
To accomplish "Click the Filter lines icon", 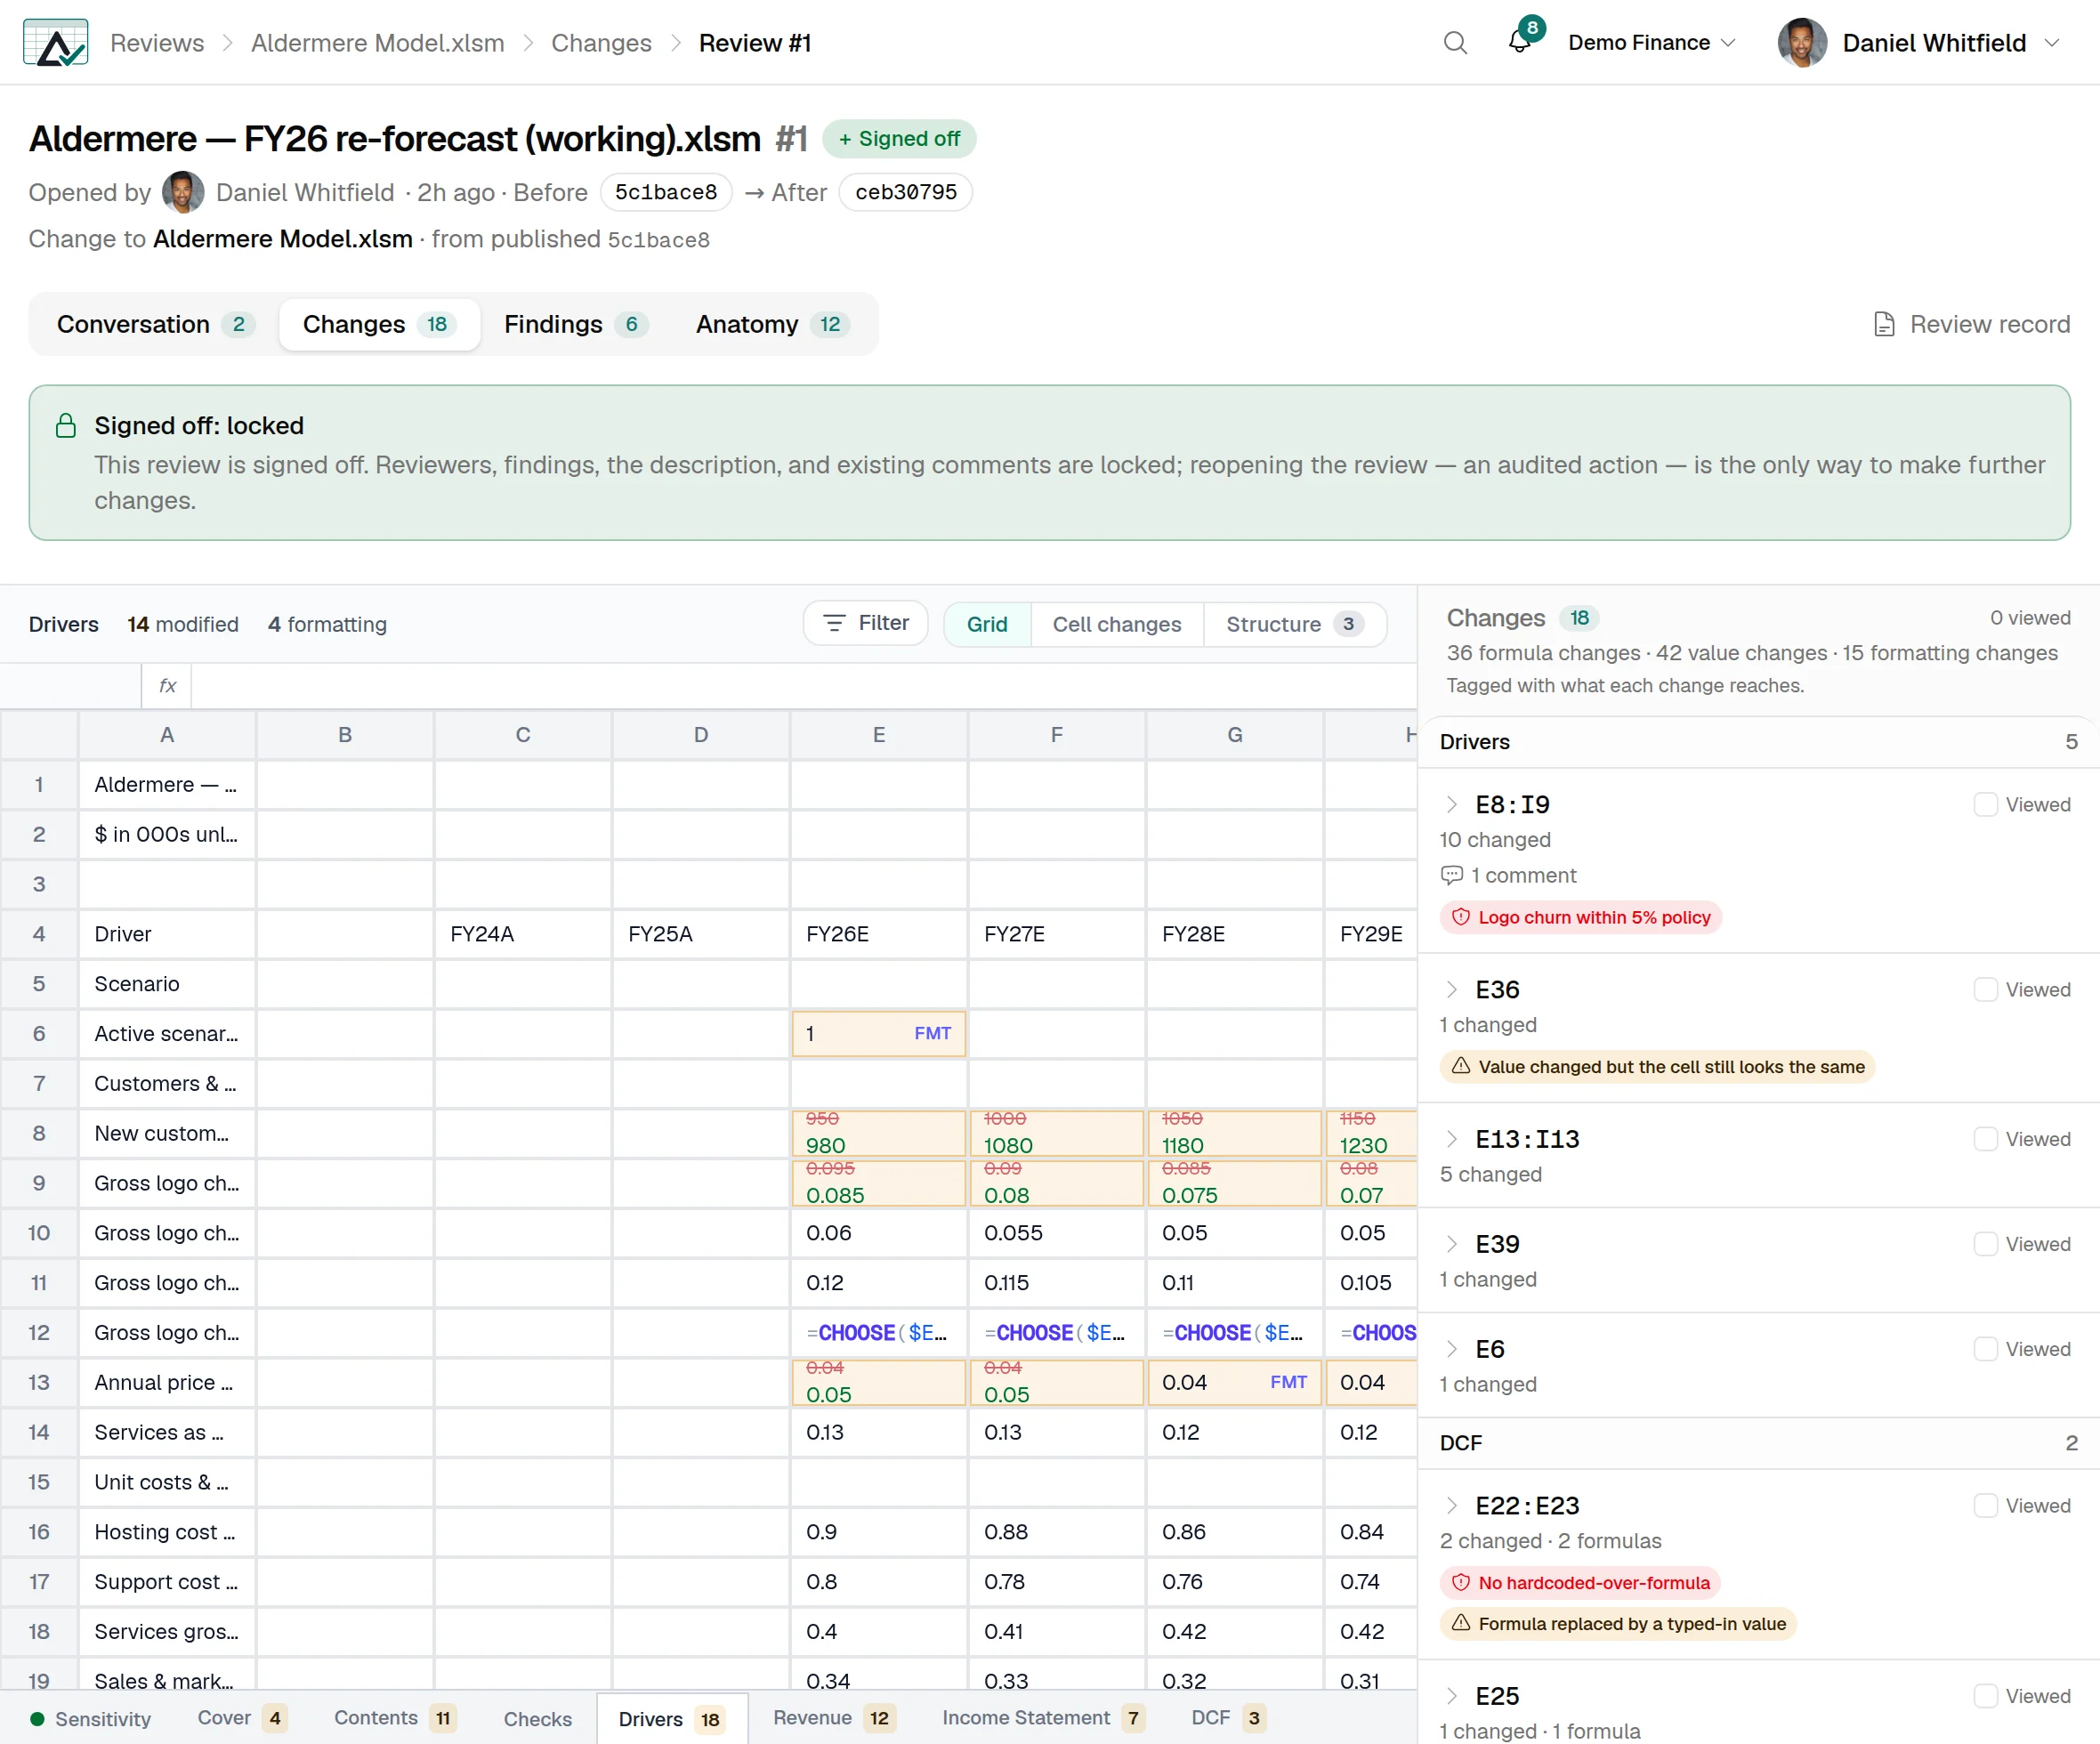I will [x=834, y=623].
